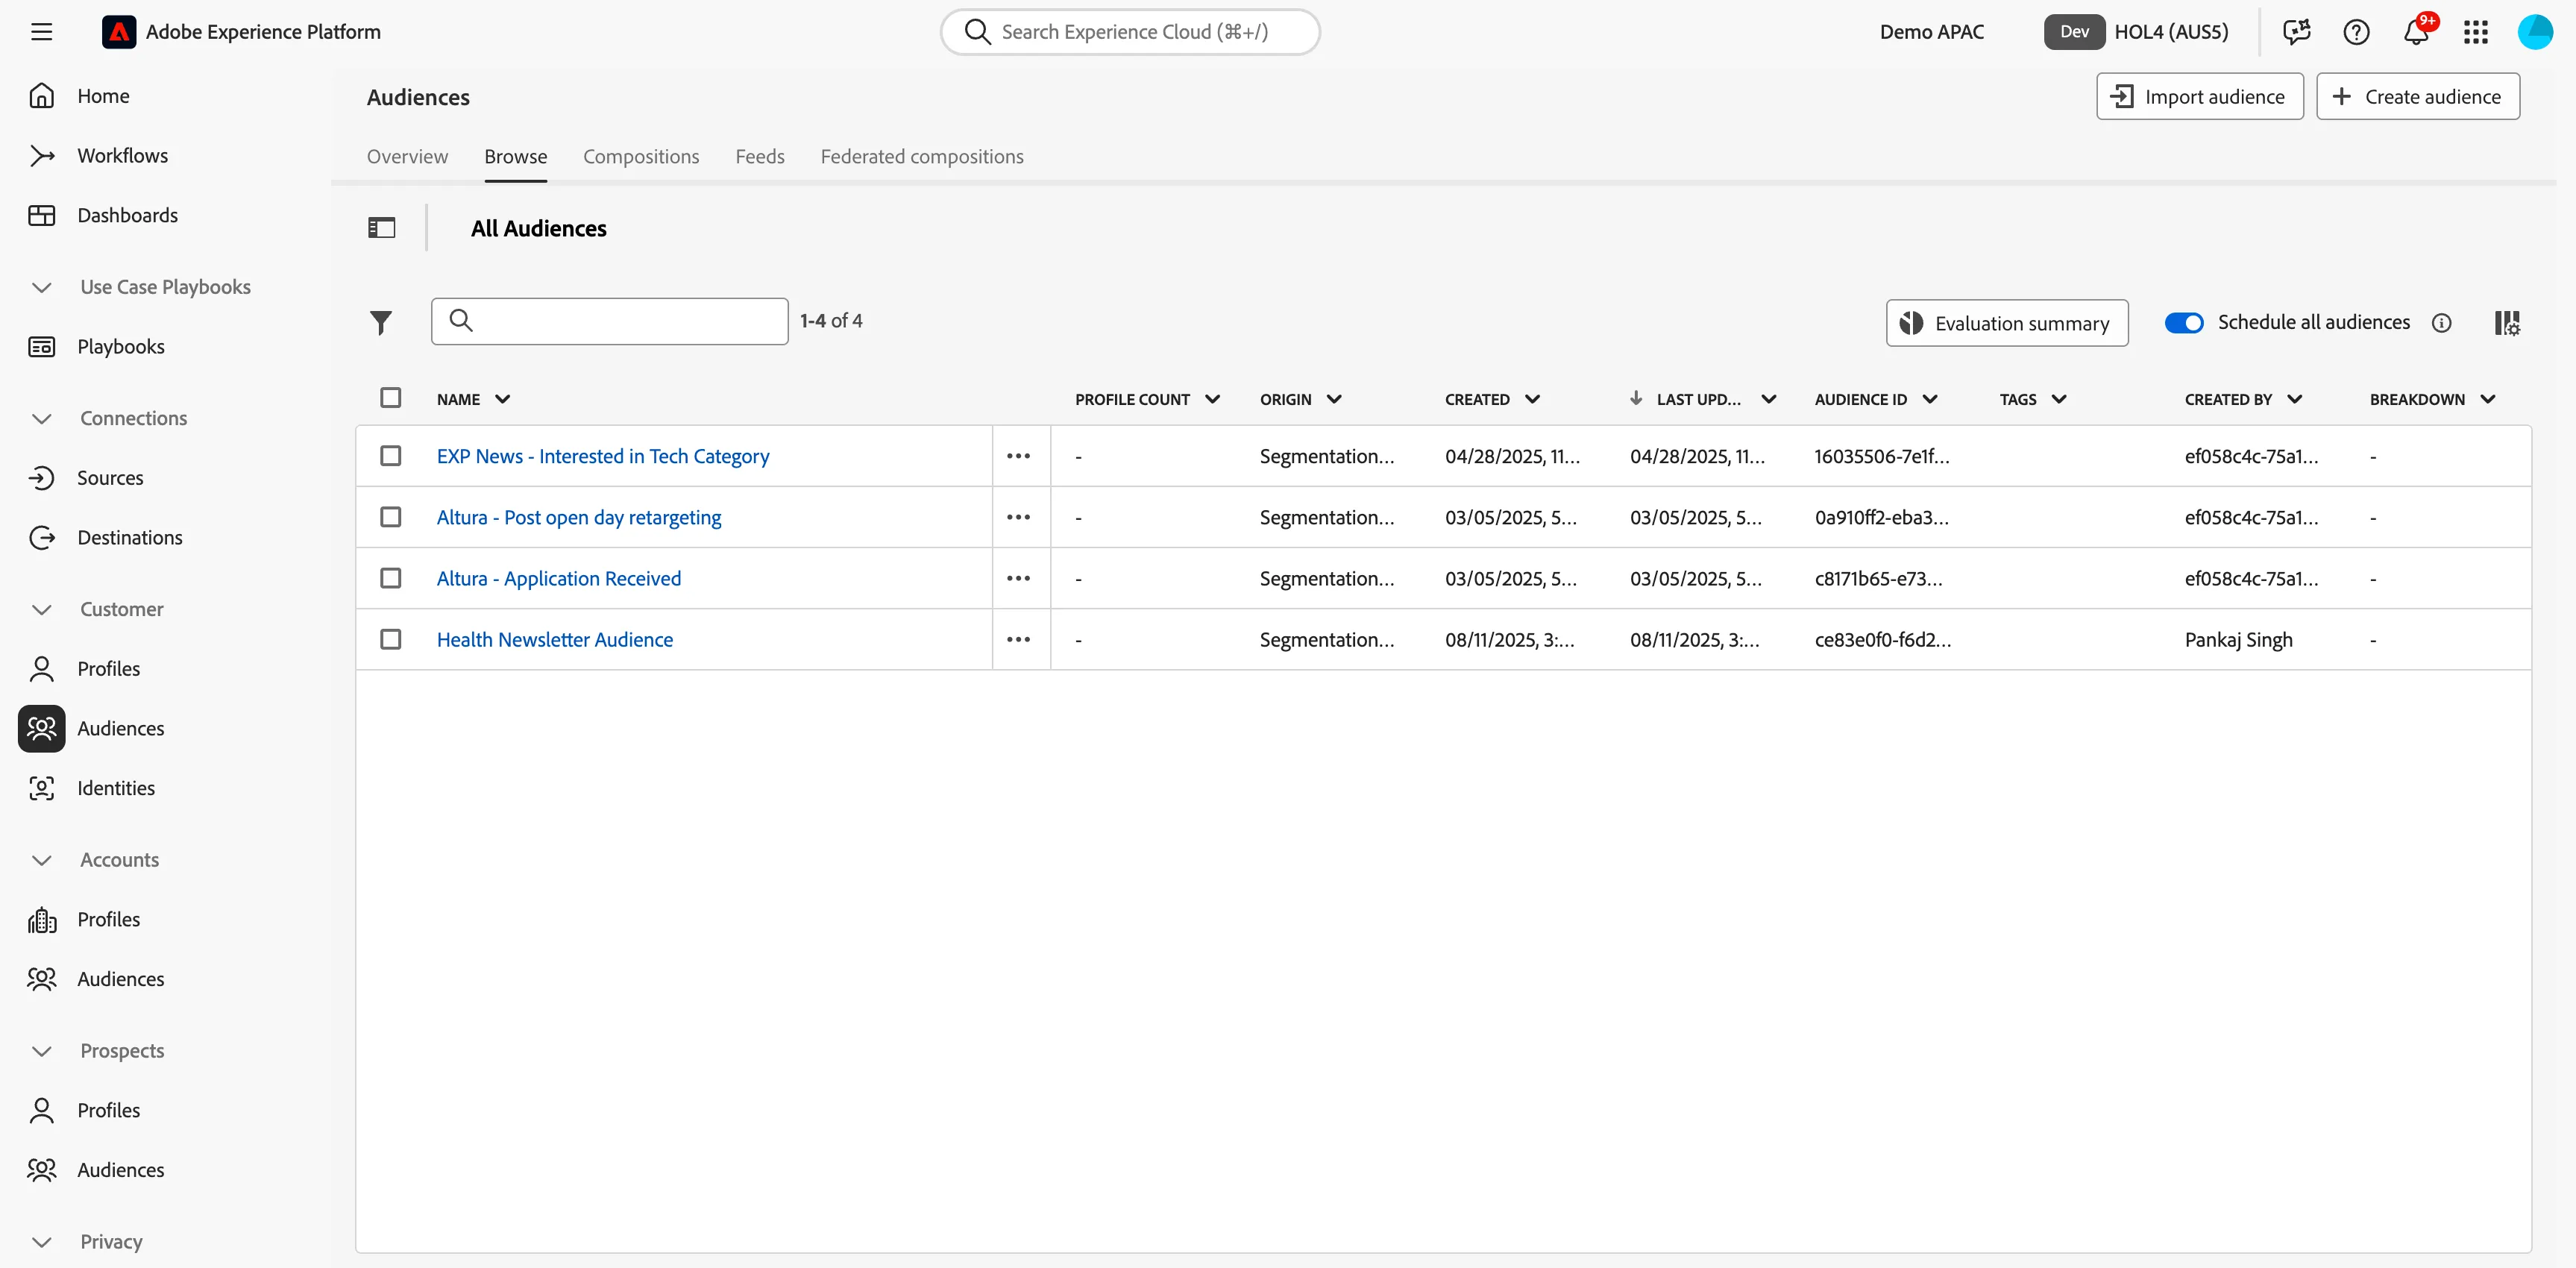
Task: Open the apps grid switcher
Action: click(x=2476, y=32)
